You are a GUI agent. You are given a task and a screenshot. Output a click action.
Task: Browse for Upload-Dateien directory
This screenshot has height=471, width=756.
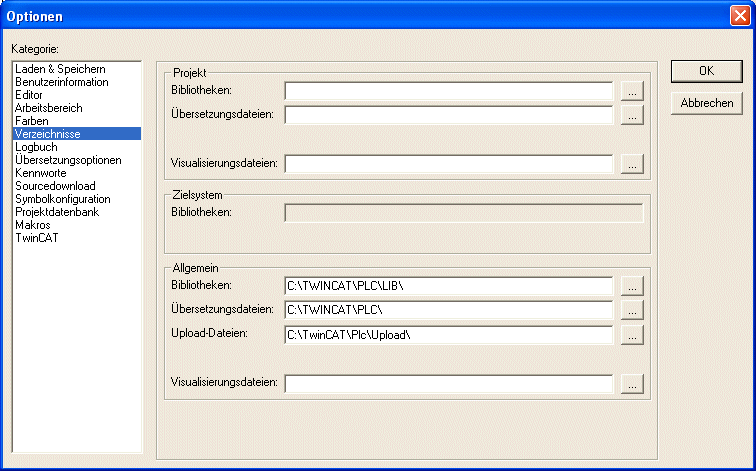[x=631, y=335]
